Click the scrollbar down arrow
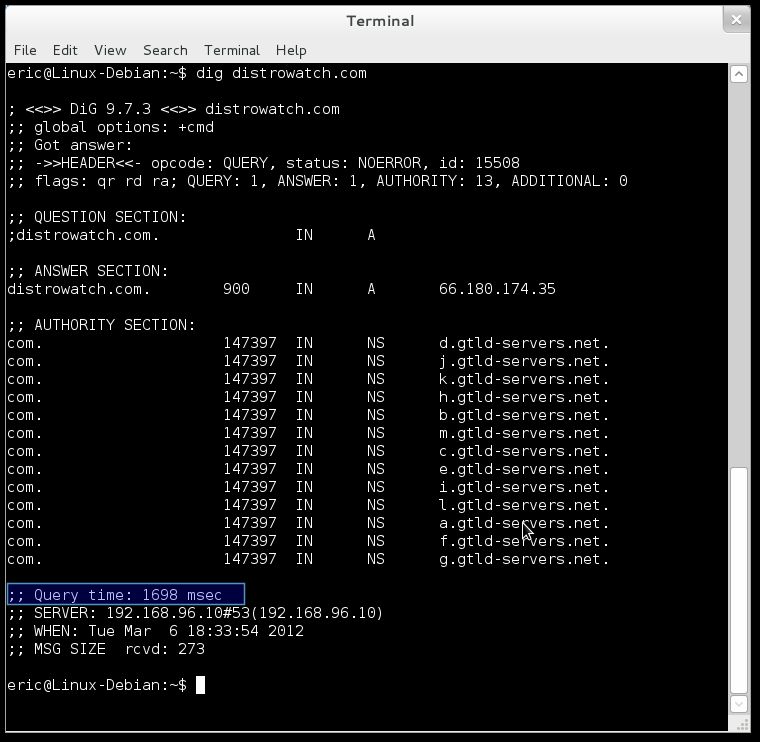This screenshot has height=742, width=760. pyautogui.click(x=739, y=704)
